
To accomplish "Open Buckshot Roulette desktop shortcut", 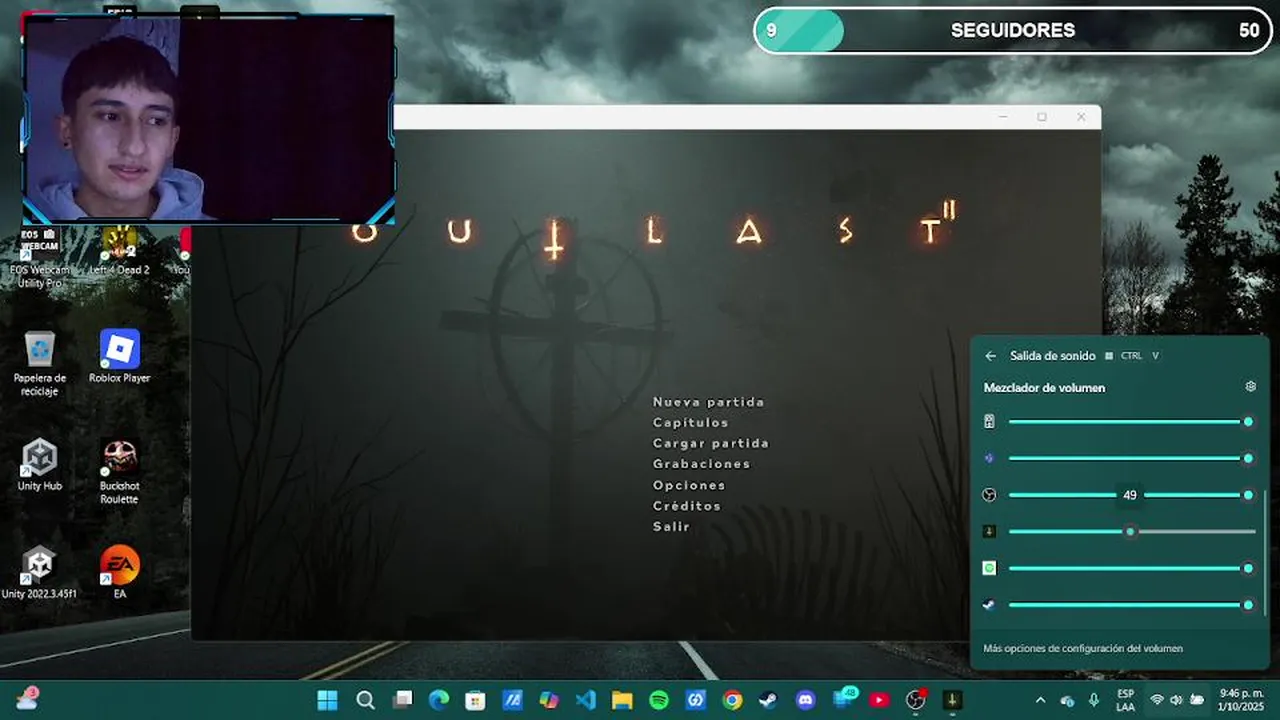I will click(x=119, y=472).
